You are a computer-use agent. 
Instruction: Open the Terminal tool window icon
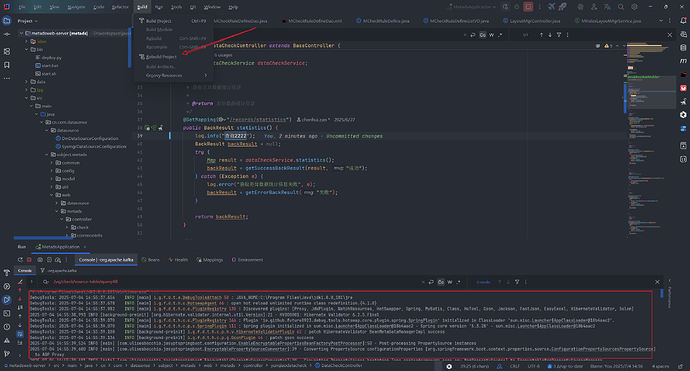point(7,313)
